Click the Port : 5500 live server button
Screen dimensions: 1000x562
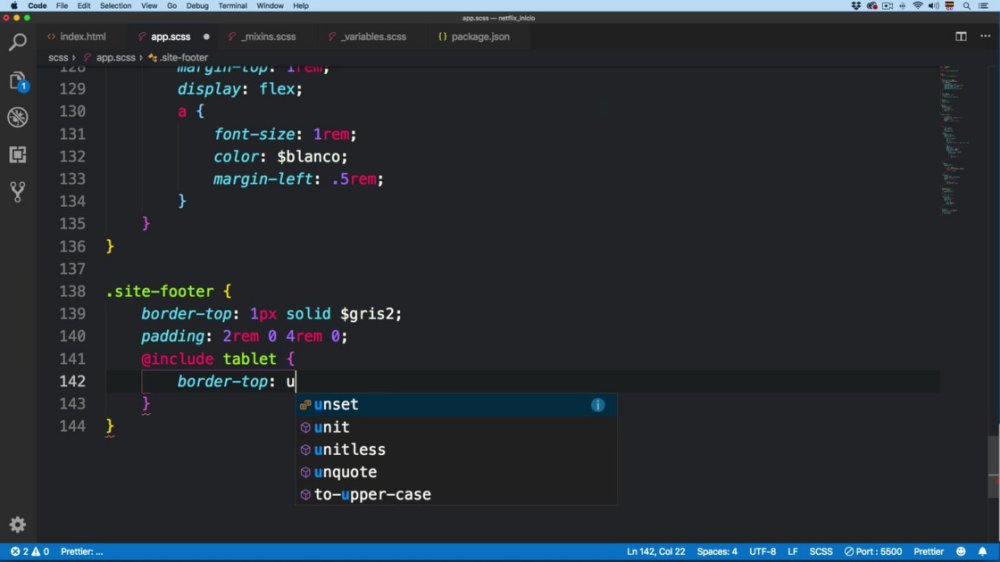872,551
